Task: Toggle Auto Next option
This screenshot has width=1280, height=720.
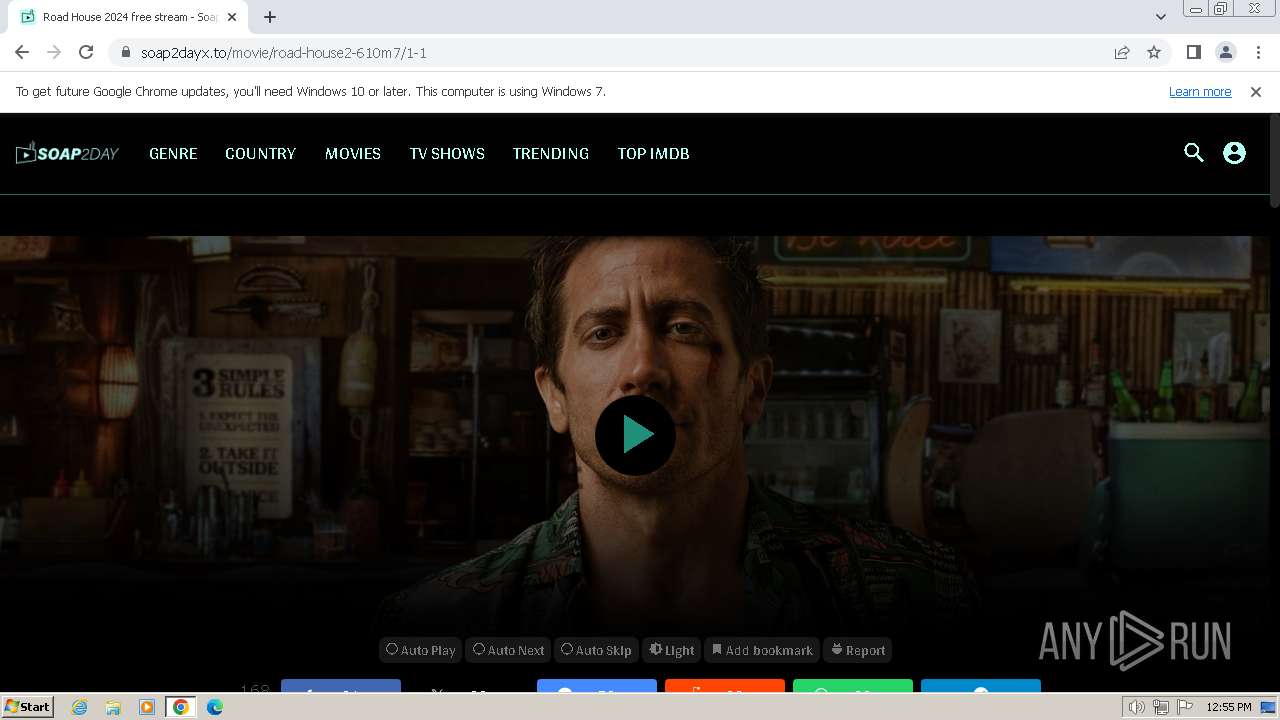Action: [509, 650]
